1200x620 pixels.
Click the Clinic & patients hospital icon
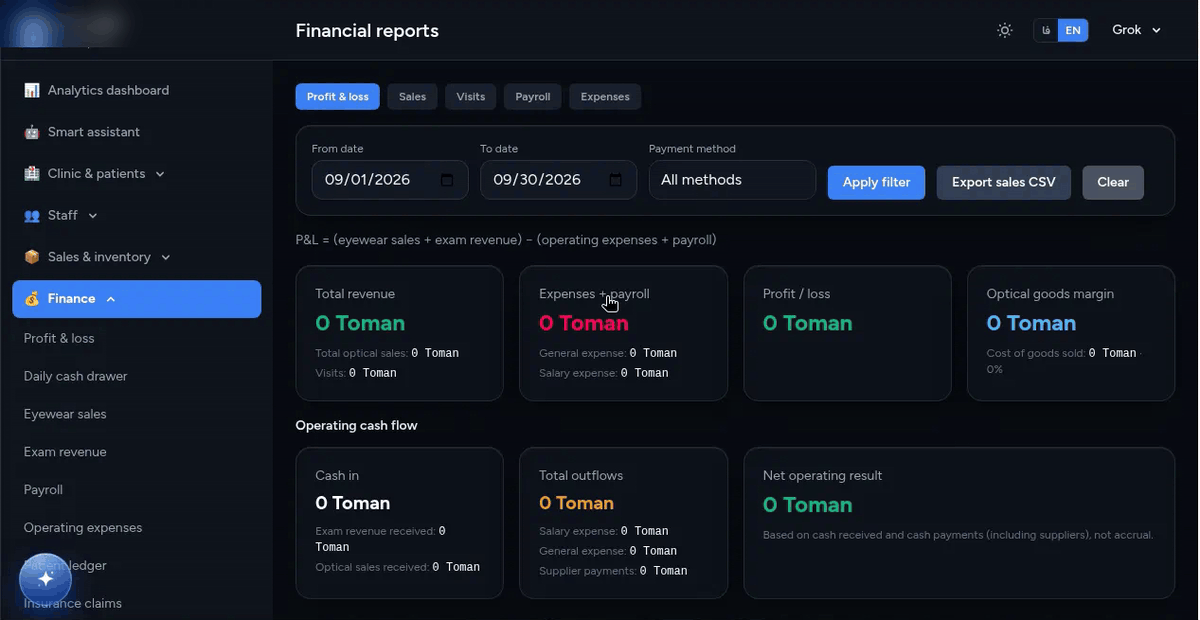tap(32, 173)
